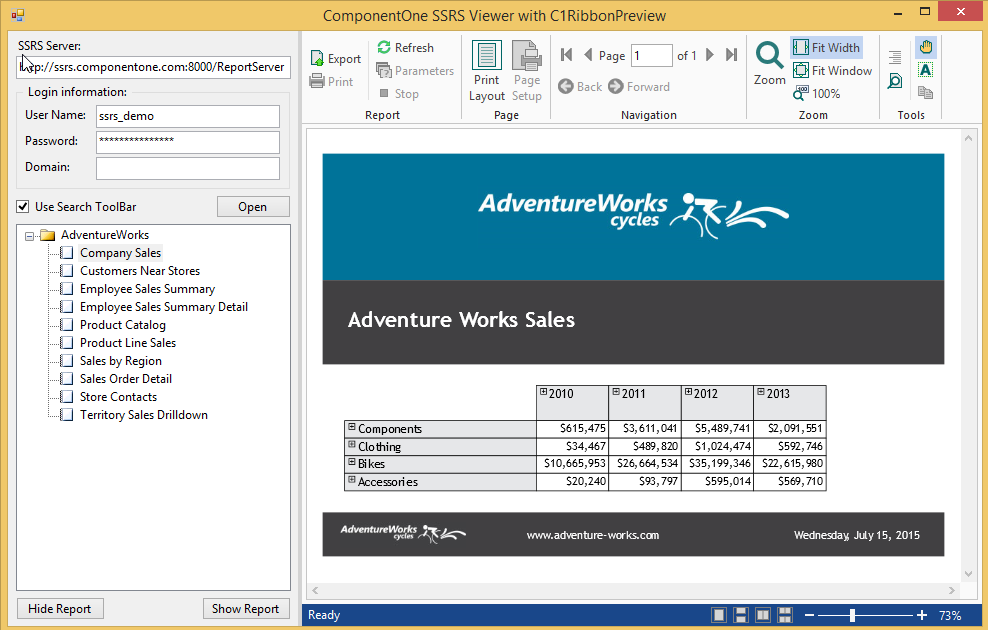Select the Sales Order Detail report
The height and width of the screenshot is (630, 988).
coord(126,379)
